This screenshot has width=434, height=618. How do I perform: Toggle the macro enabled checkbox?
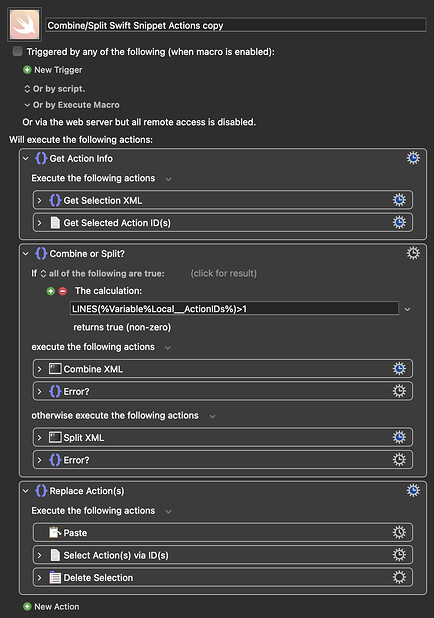point(17,51)
